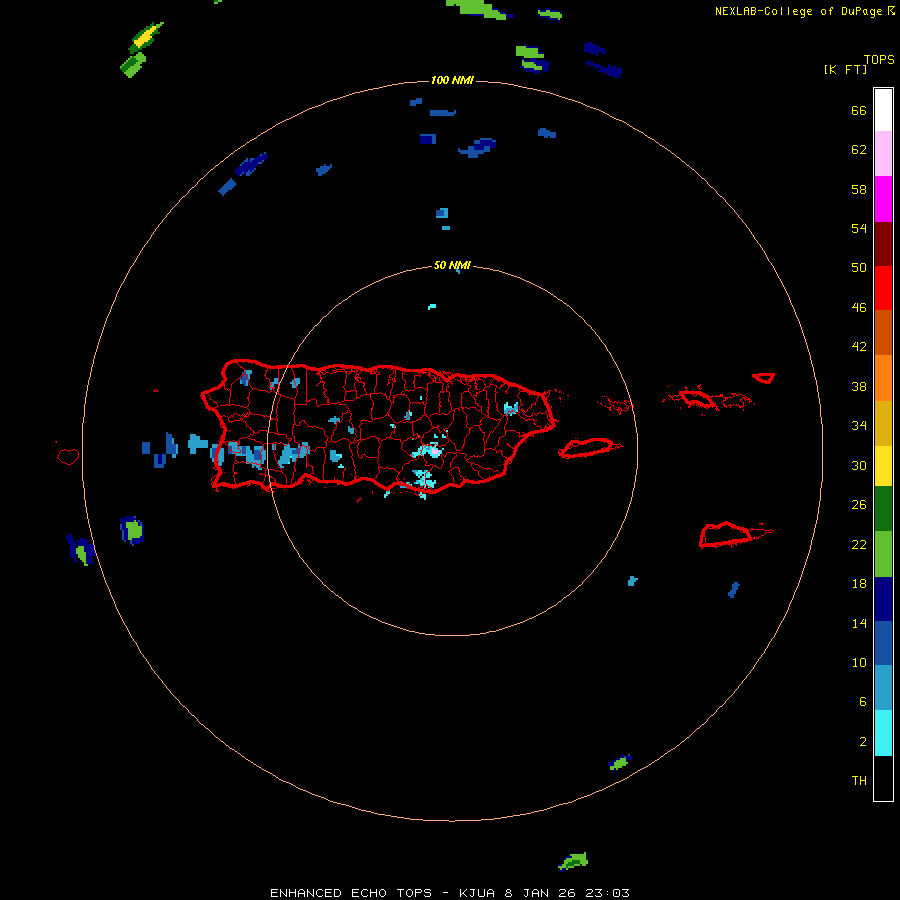This screenshot has height=900, width=900.
Task: Click the 14 value on the legend
Action: (859, 623)
